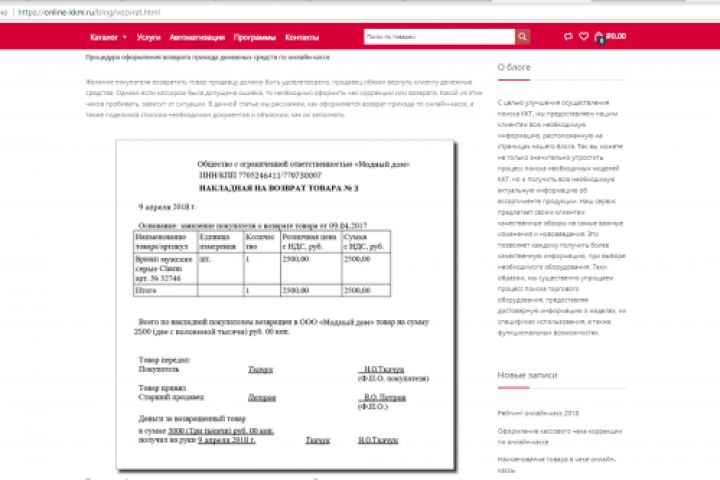Screen dimensions: 720x480
Task: Click the Старший продавец label
Action: pyautogui.click(x=171, y=397)
